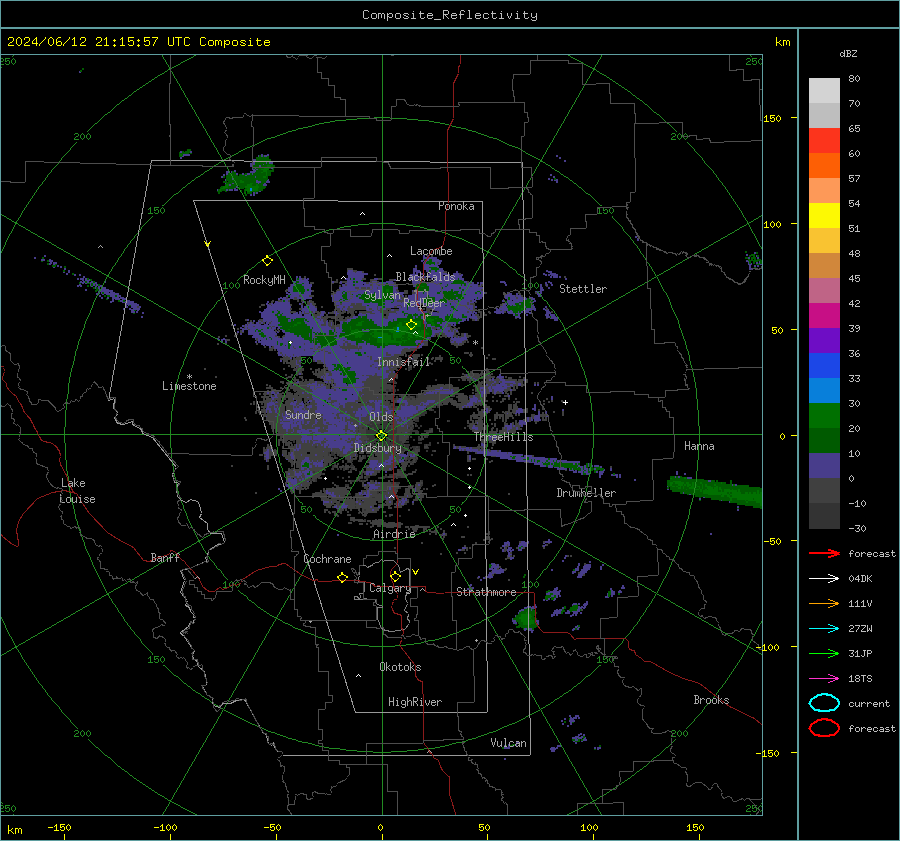The image size is (900, 841).
Task: Click the strong green echo east of Hanna
Action: pos(715,492)
